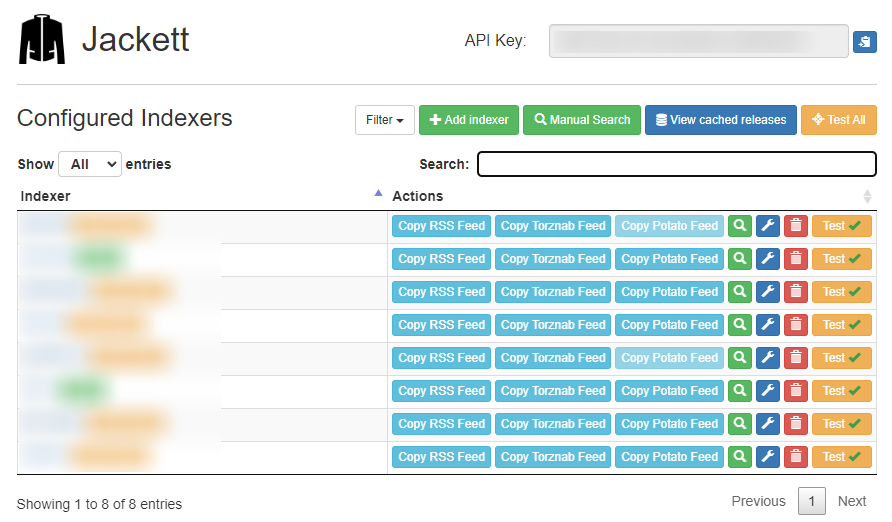Configure the third indexer with the wrench icon
Screen dimensions: 892x522
pyautogui.click(x=767, y=292)
